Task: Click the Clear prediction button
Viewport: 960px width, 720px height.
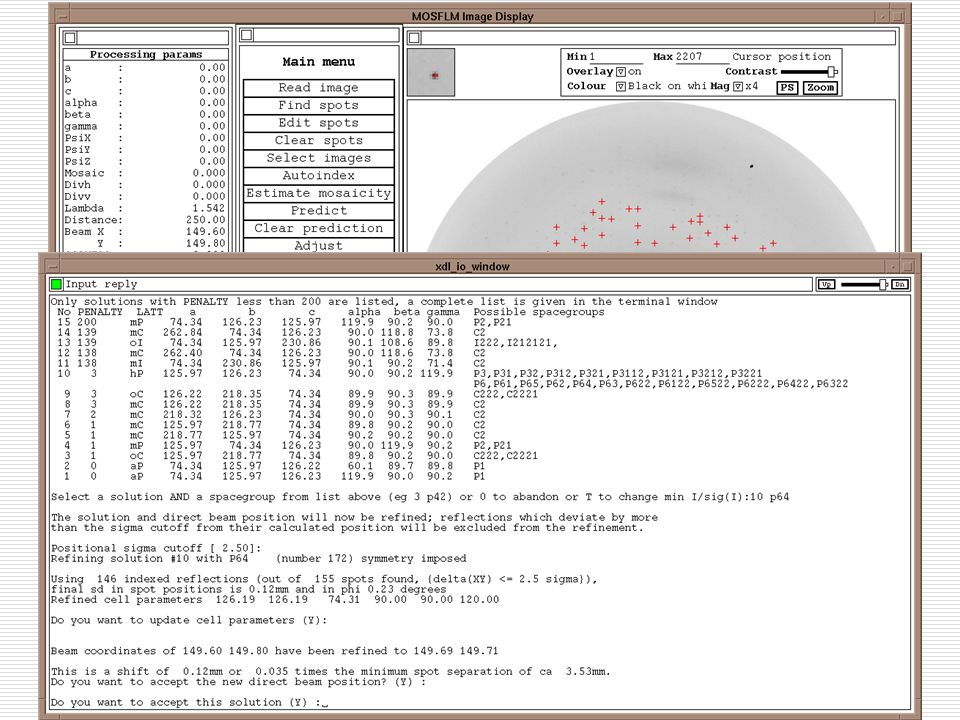Action: click(x=318, y=228)
